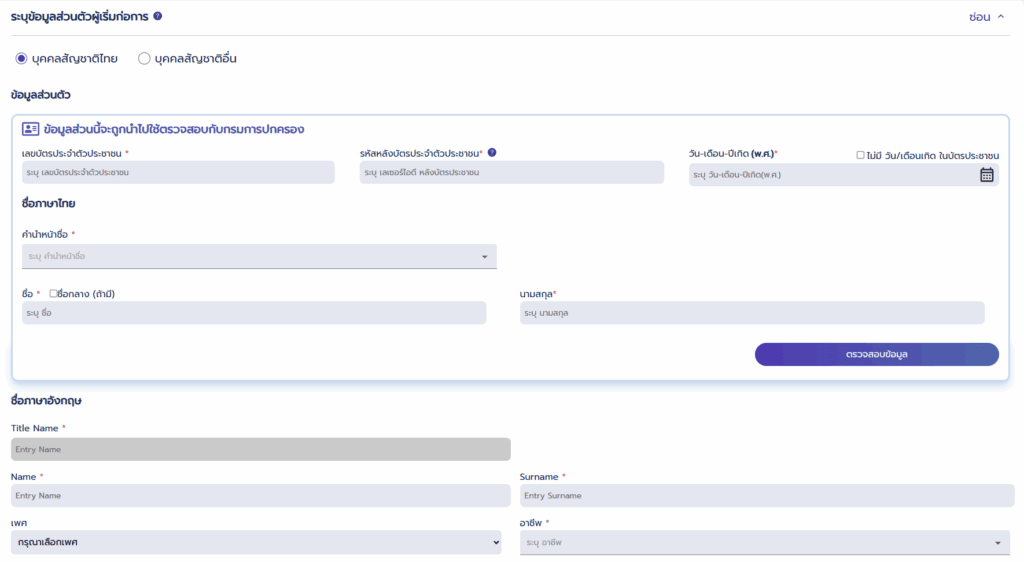Select บุคคลสัญชาติไทย radio option
Image resolution: width=1024 pixels, height=562 pixels.
(22, 59)
